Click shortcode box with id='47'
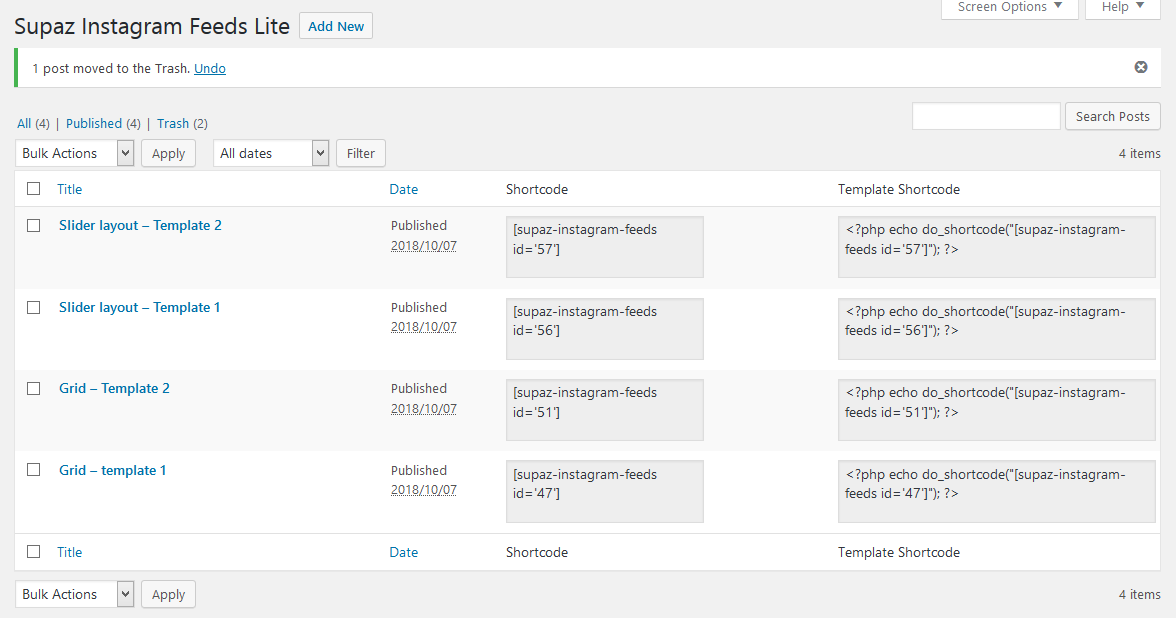Image resolution: width=1176 pixels, height=618 pixels. coord(604,491)
